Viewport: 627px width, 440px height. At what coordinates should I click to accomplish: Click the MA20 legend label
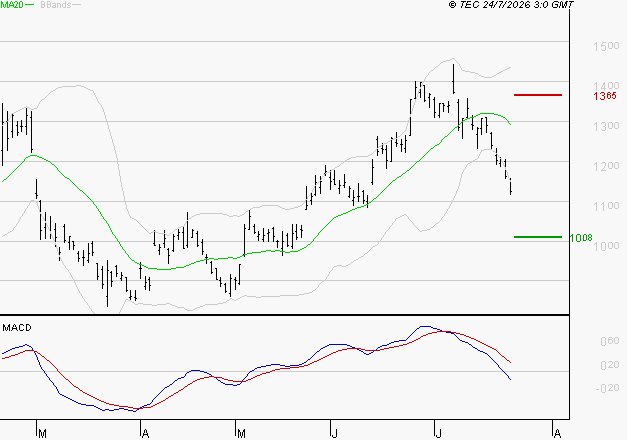tap(12, 4)
